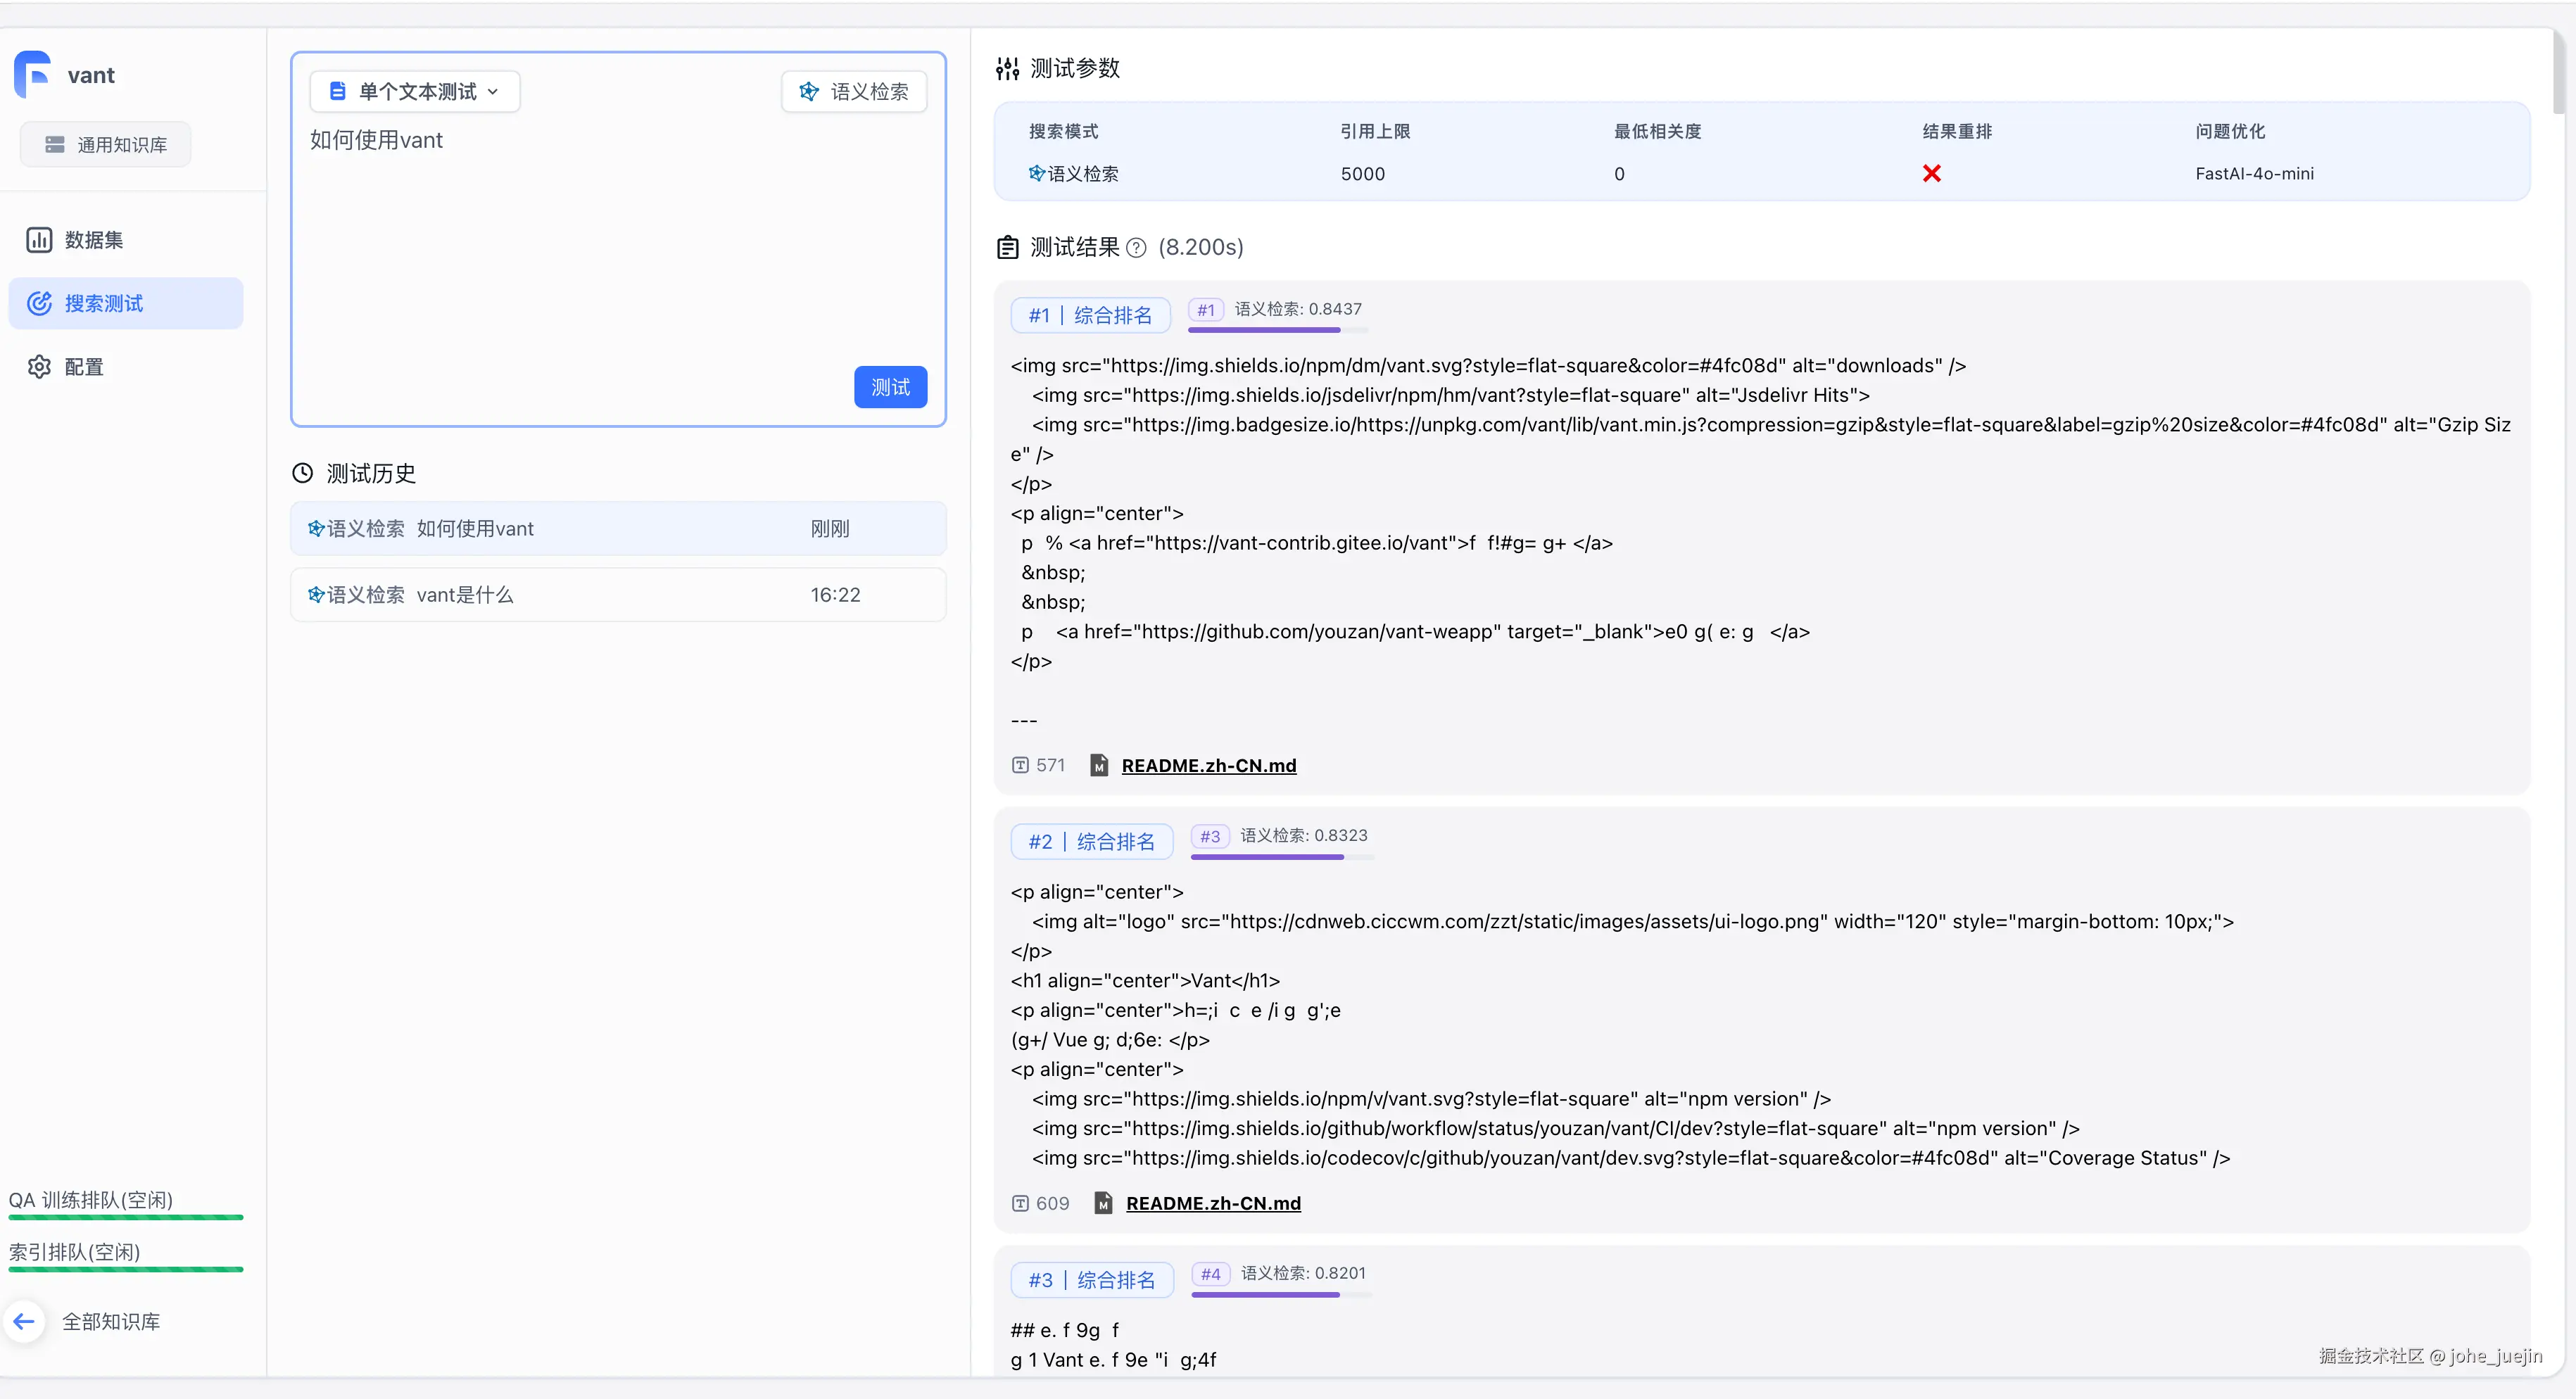Screen dimensions: 2576x1399
Task: Open the 语义检索 search mode selector
Action: tap(854, 92)
